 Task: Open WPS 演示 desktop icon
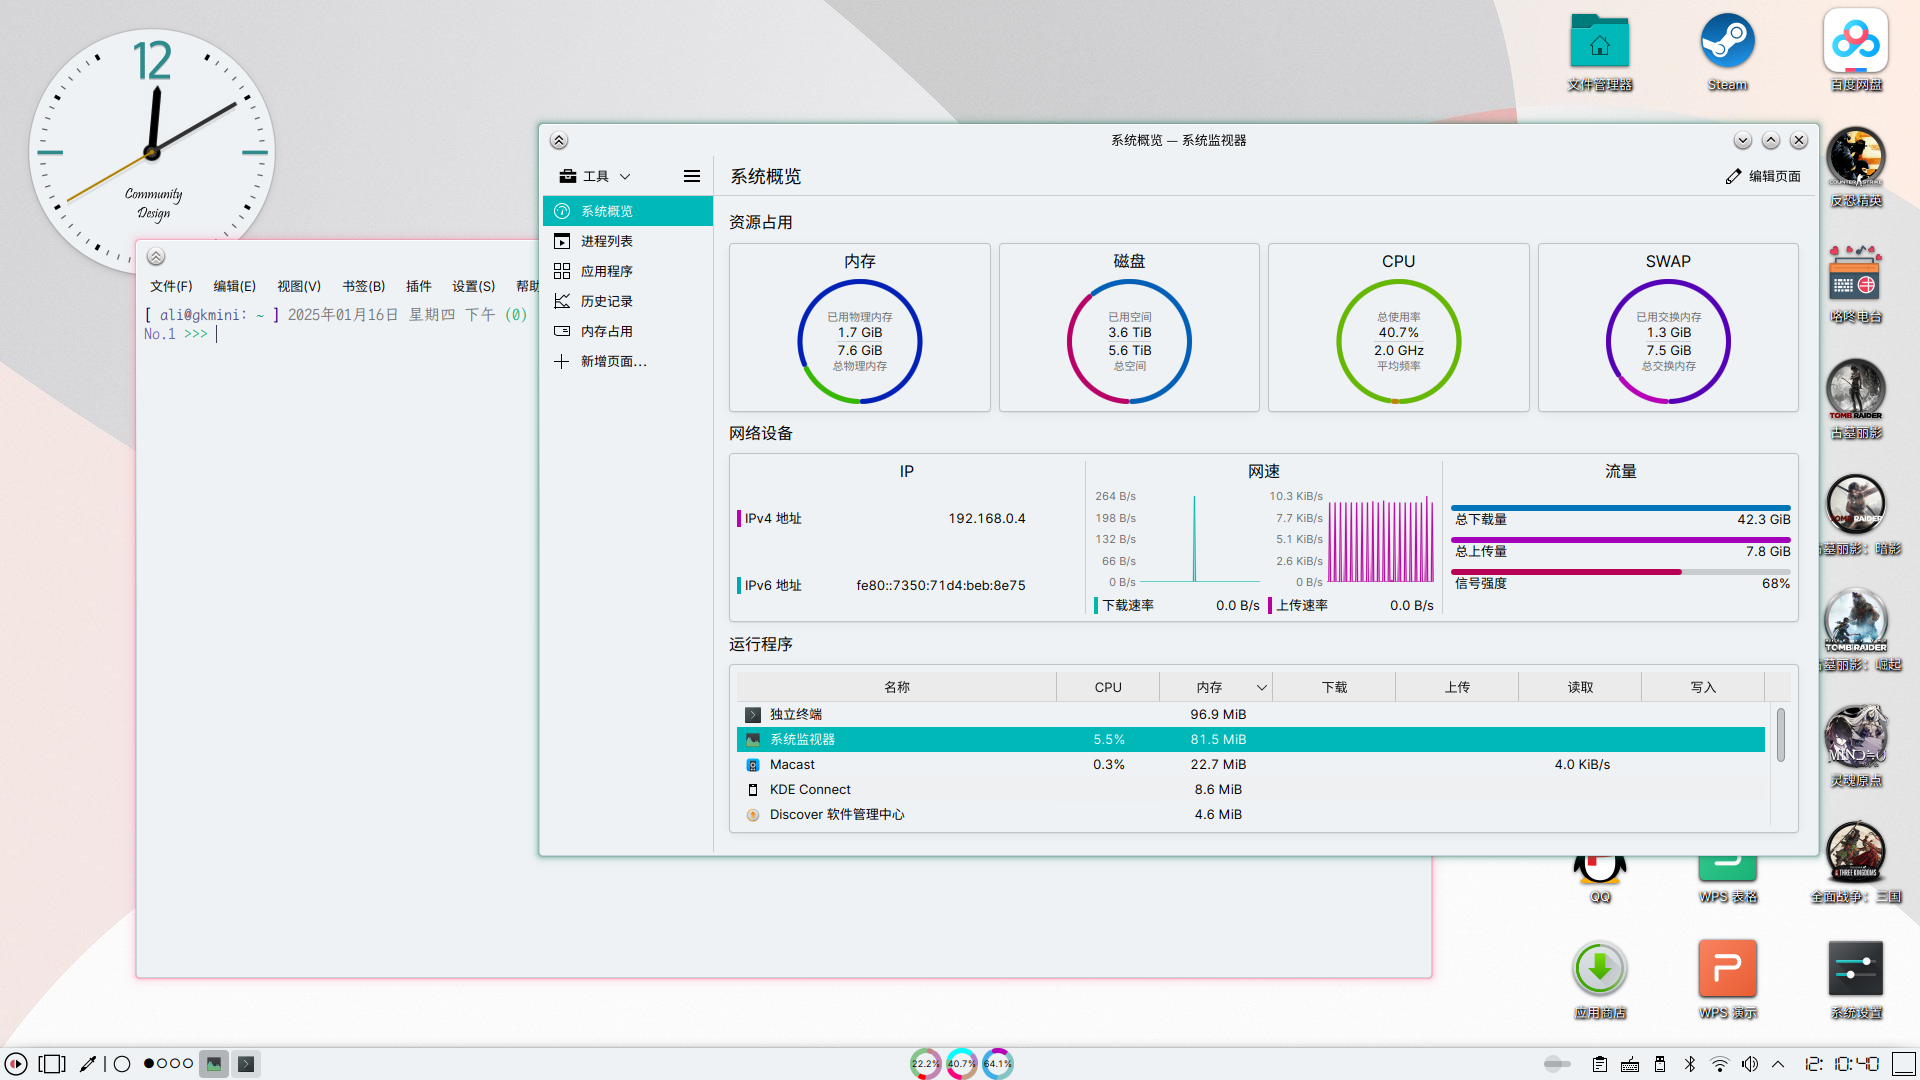tap(1727, 980)
